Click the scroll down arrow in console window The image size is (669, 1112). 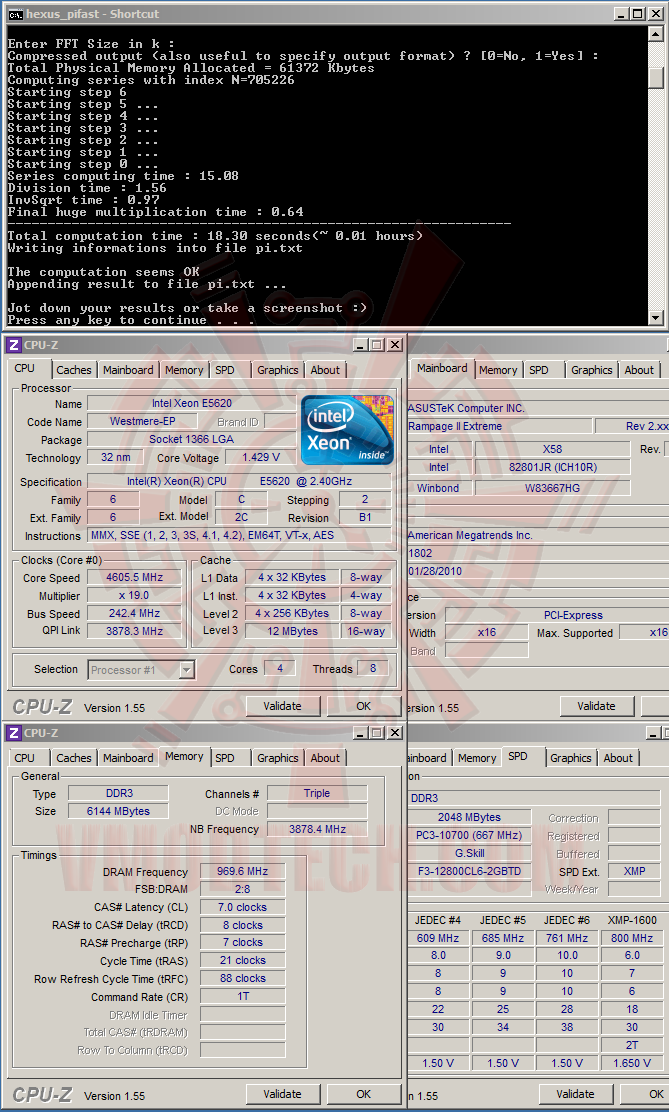(656, 318)
